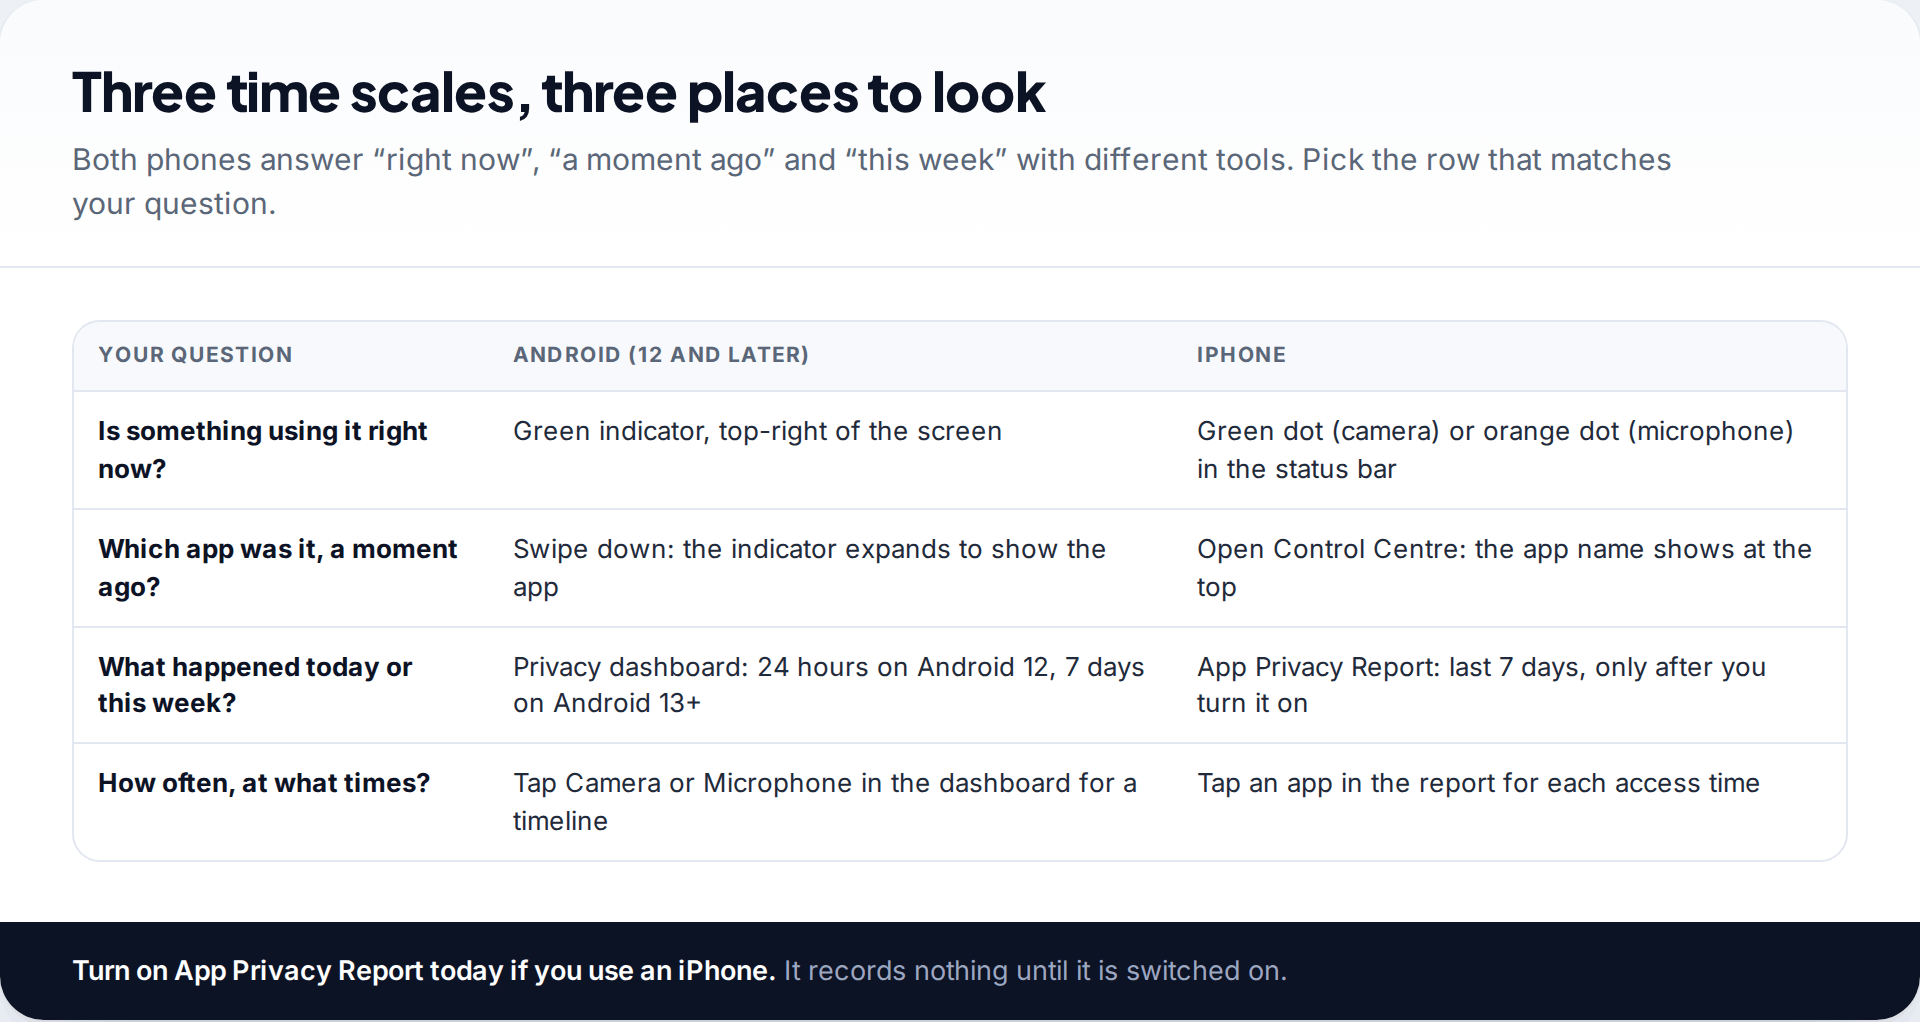Click "What happened today or this week?" label
The image size is (1920, 1022).
pos(255,685)
